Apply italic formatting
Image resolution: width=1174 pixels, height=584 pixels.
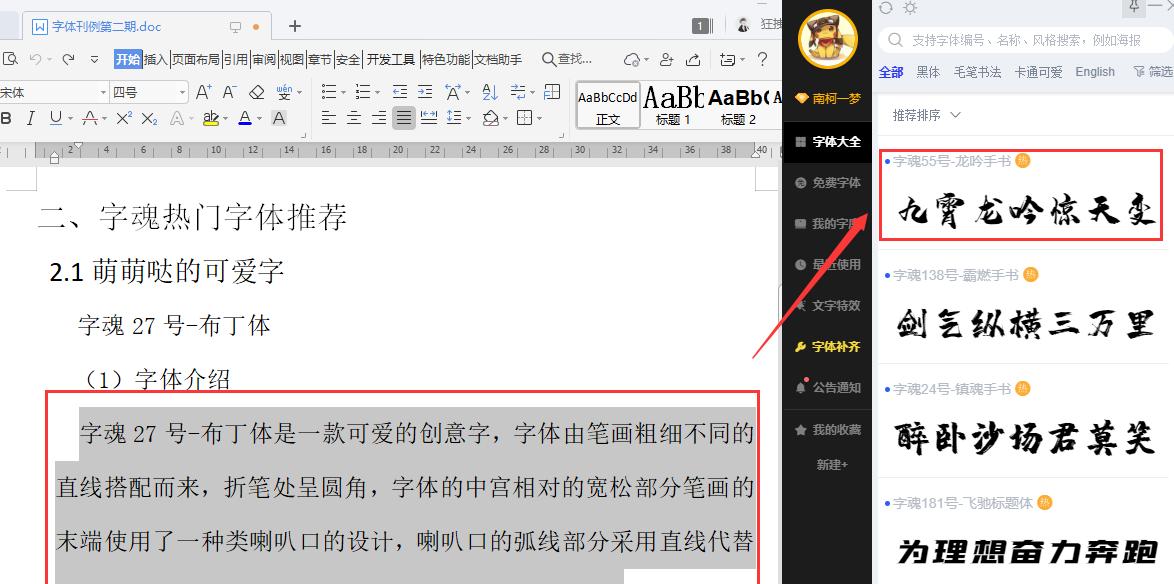pos(31,118)
